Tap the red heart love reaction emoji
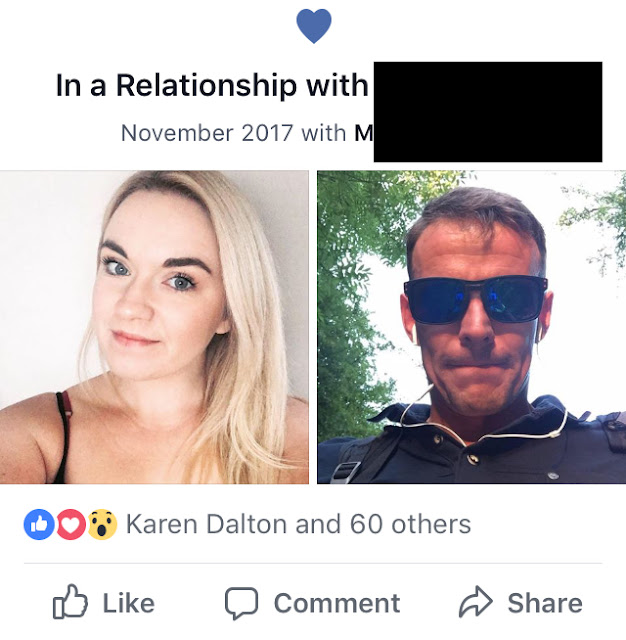 coord(71,524)
